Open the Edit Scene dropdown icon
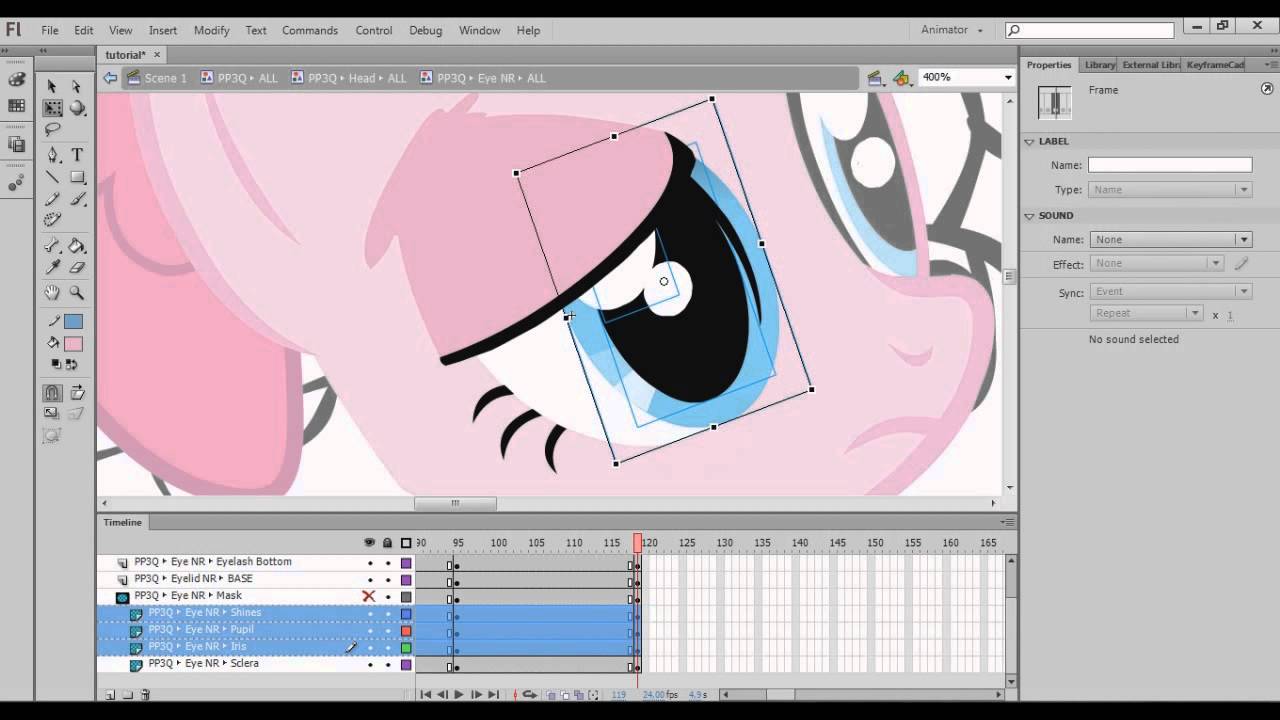The width and height of the screenshot is (1280, 720). coord(875,78)
